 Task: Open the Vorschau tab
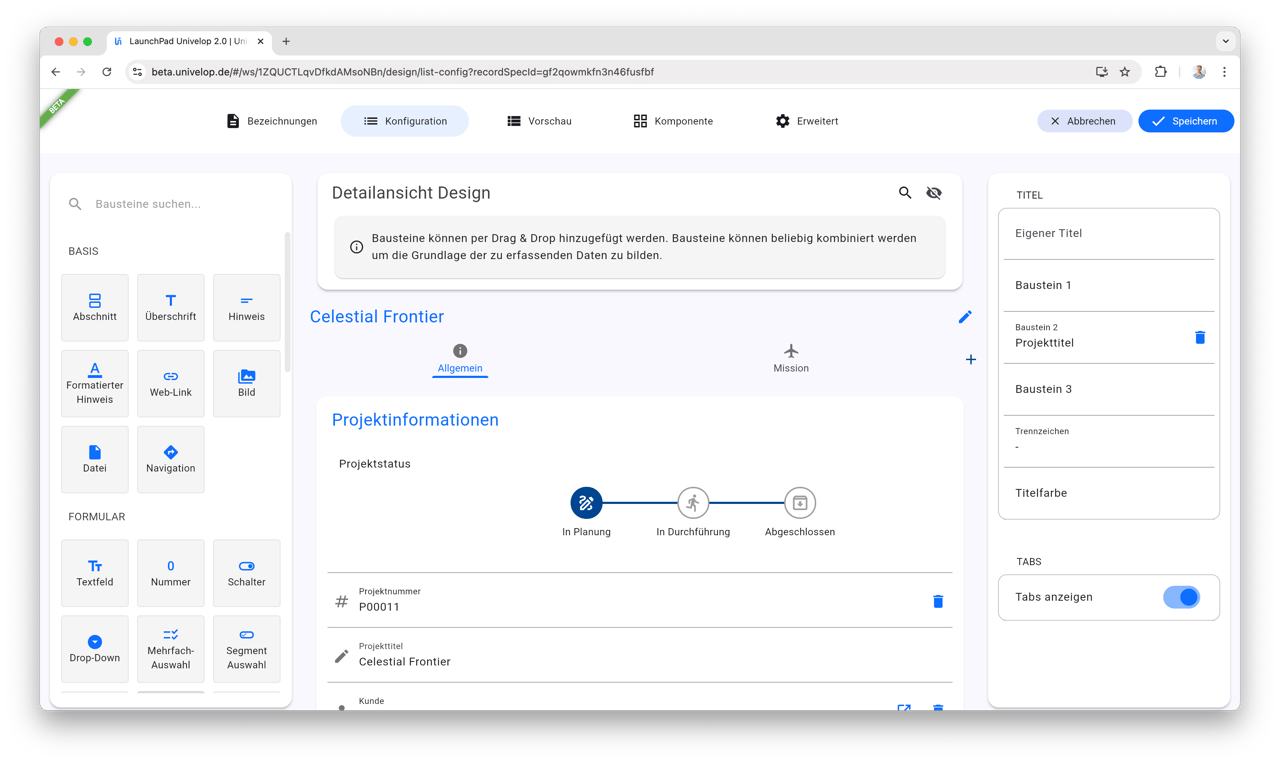click(539, 121)
